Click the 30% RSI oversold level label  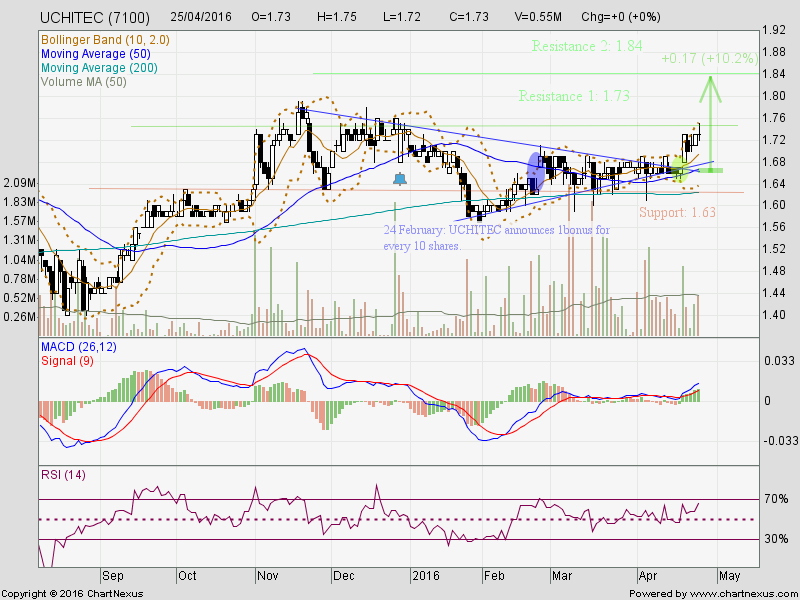pyautogui.click(x=776, y=539)
